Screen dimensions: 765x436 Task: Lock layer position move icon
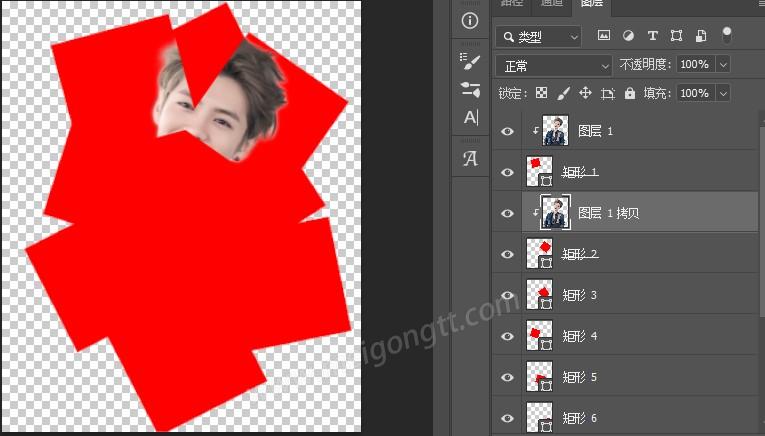(x=585, y=93)
